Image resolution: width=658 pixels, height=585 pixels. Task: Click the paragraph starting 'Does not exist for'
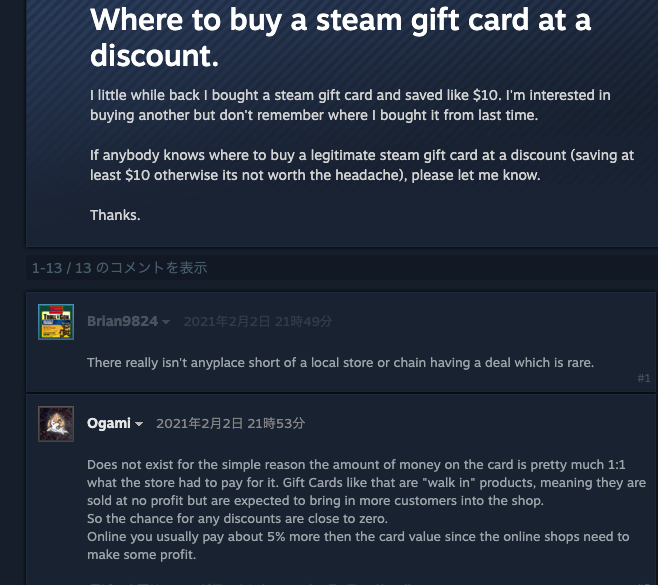(366, 483)
